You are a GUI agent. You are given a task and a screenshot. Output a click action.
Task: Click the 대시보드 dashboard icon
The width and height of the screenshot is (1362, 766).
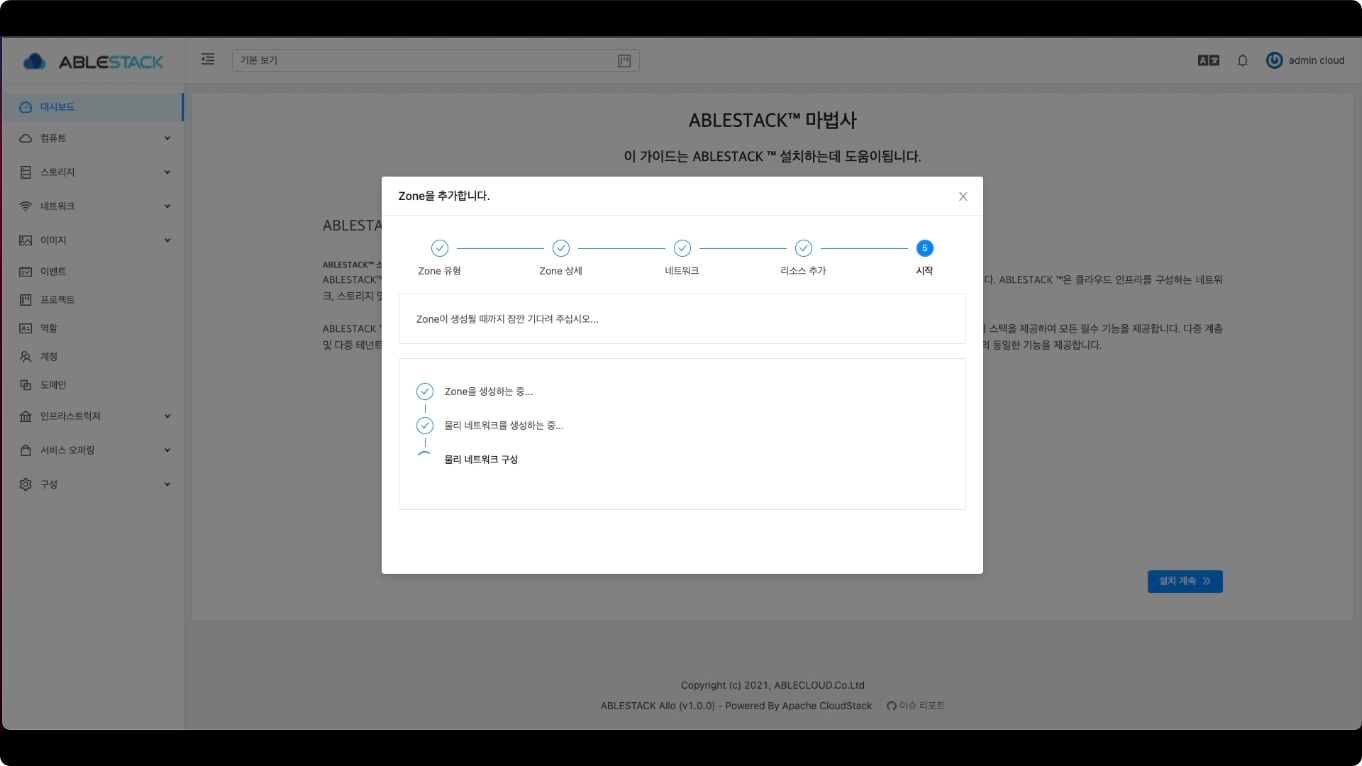click(x=26, y=107)
